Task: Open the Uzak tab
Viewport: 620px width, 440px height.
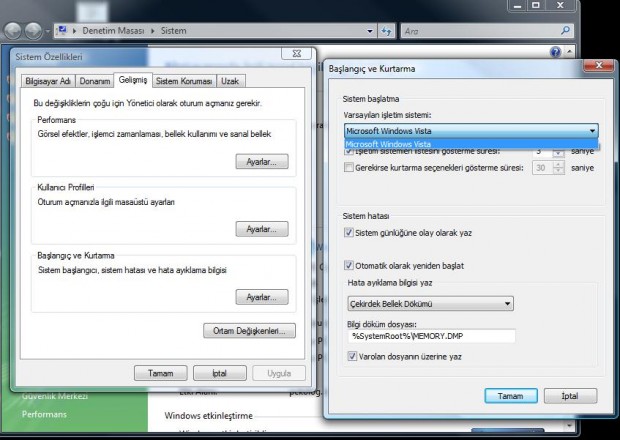Action: pos(230,81)
